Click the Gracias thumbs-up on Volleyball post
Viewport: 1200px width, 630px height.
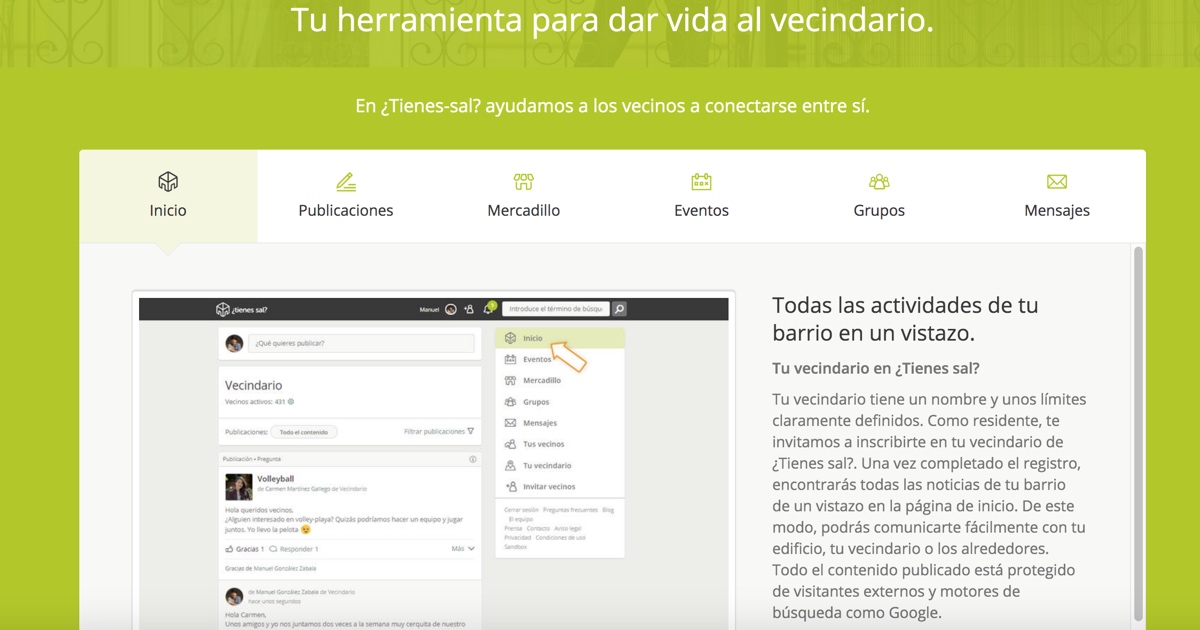tap(244, 549)
